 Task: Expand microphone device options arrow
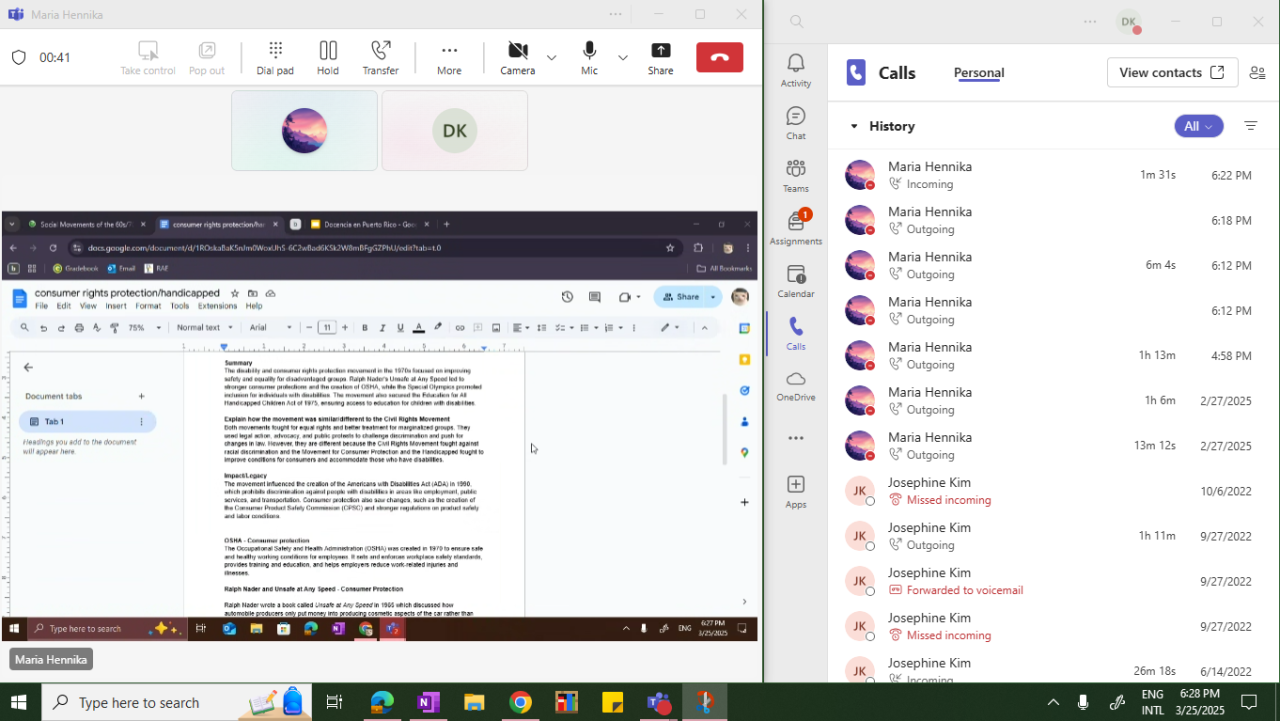(x=622, y=58)
